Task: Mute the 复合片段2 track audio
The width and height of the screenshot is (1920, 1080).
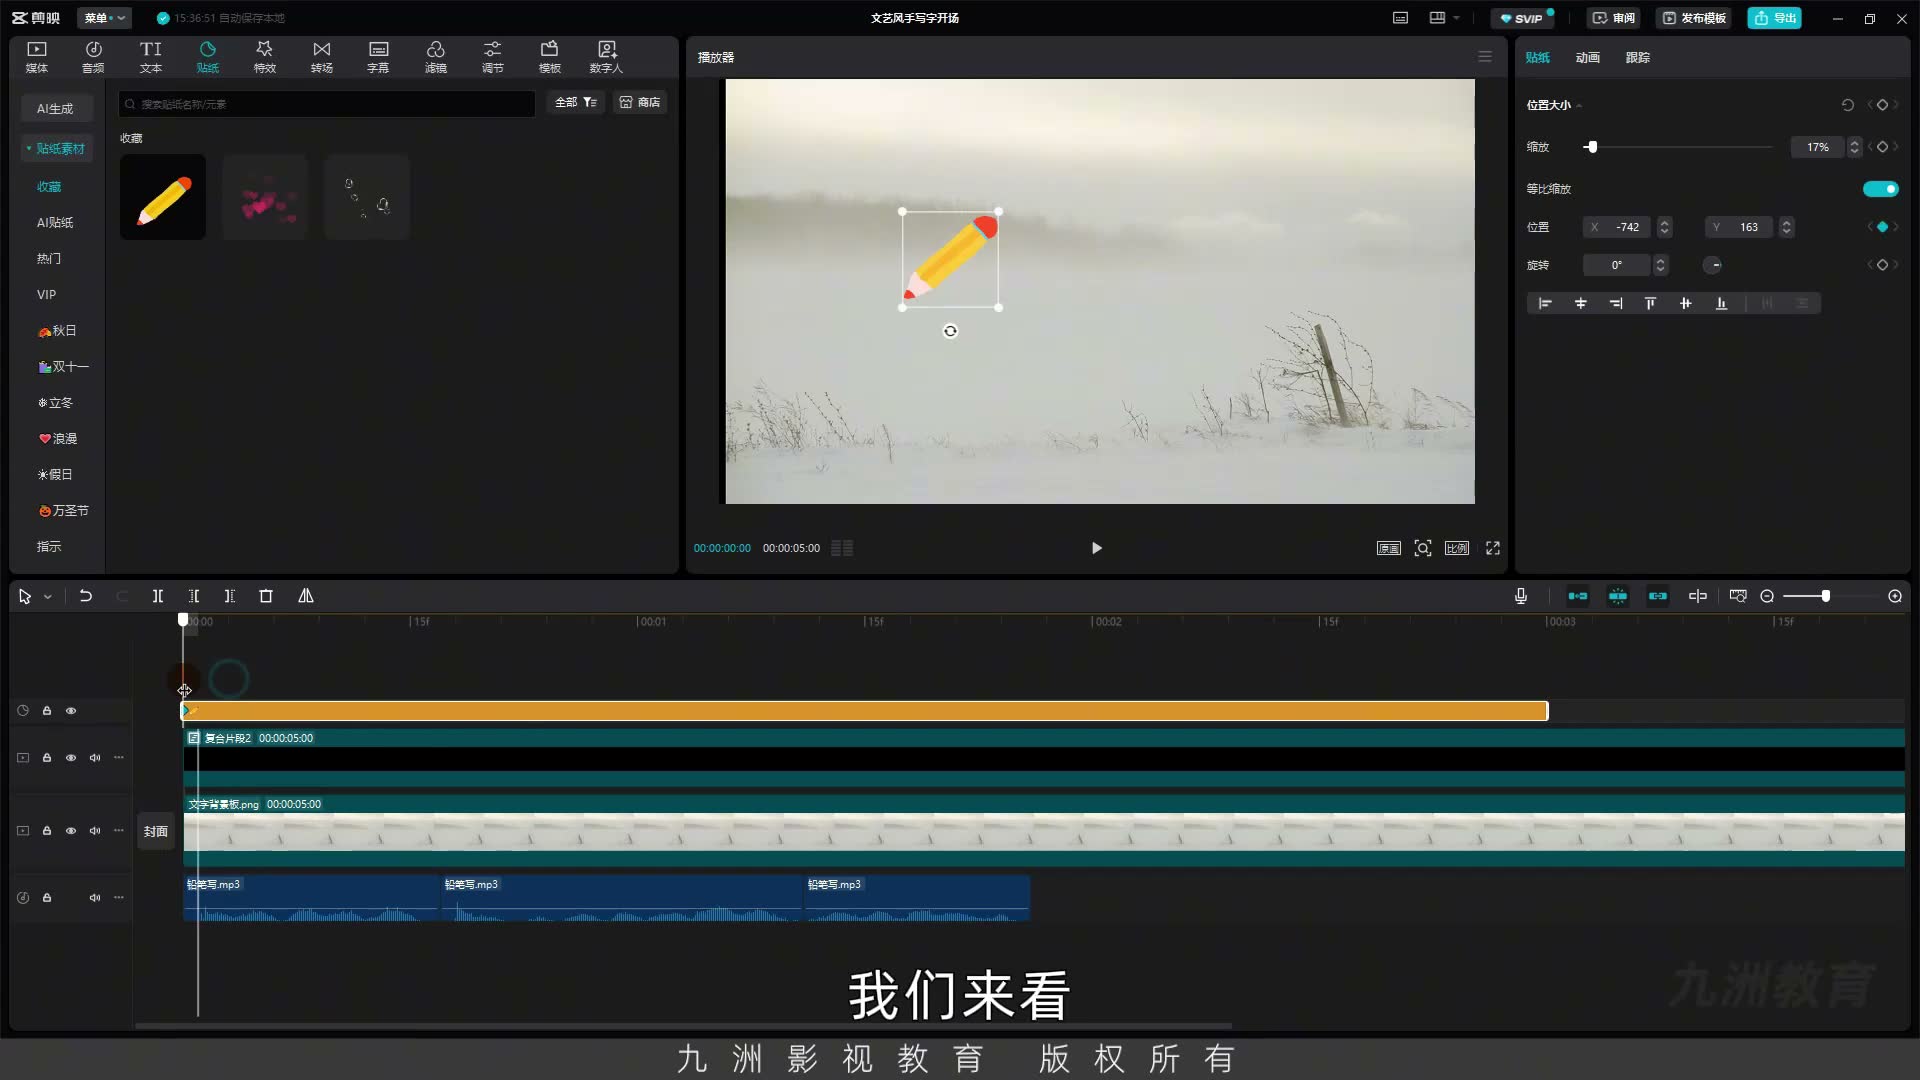Action: tap(95, 758)
